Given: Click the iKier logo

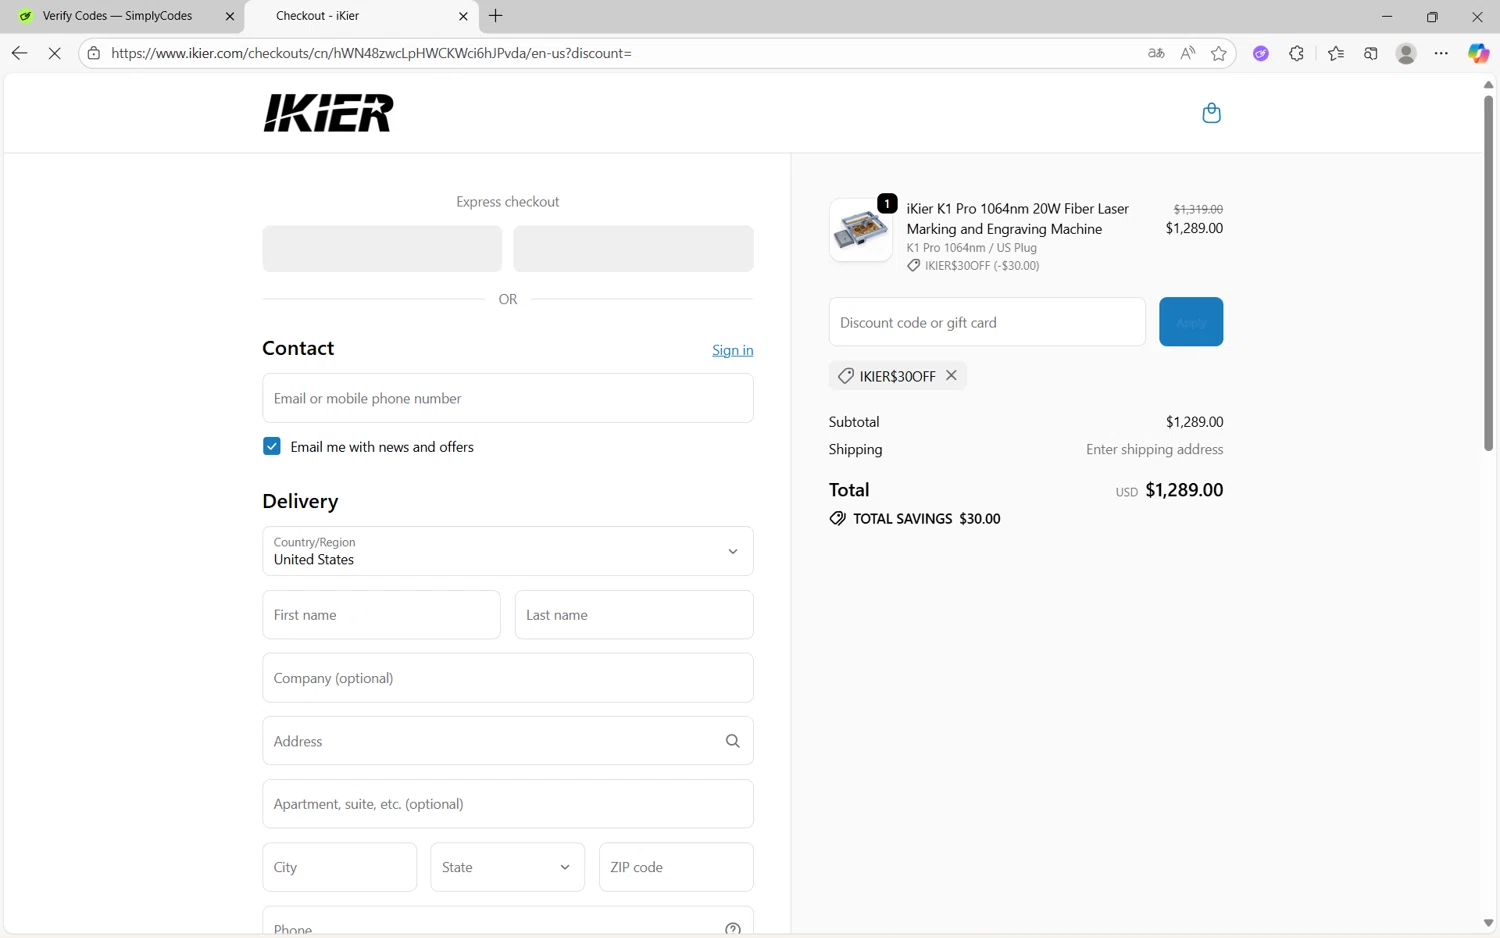Looking at the screenshot, I should [x=328, y=113].
